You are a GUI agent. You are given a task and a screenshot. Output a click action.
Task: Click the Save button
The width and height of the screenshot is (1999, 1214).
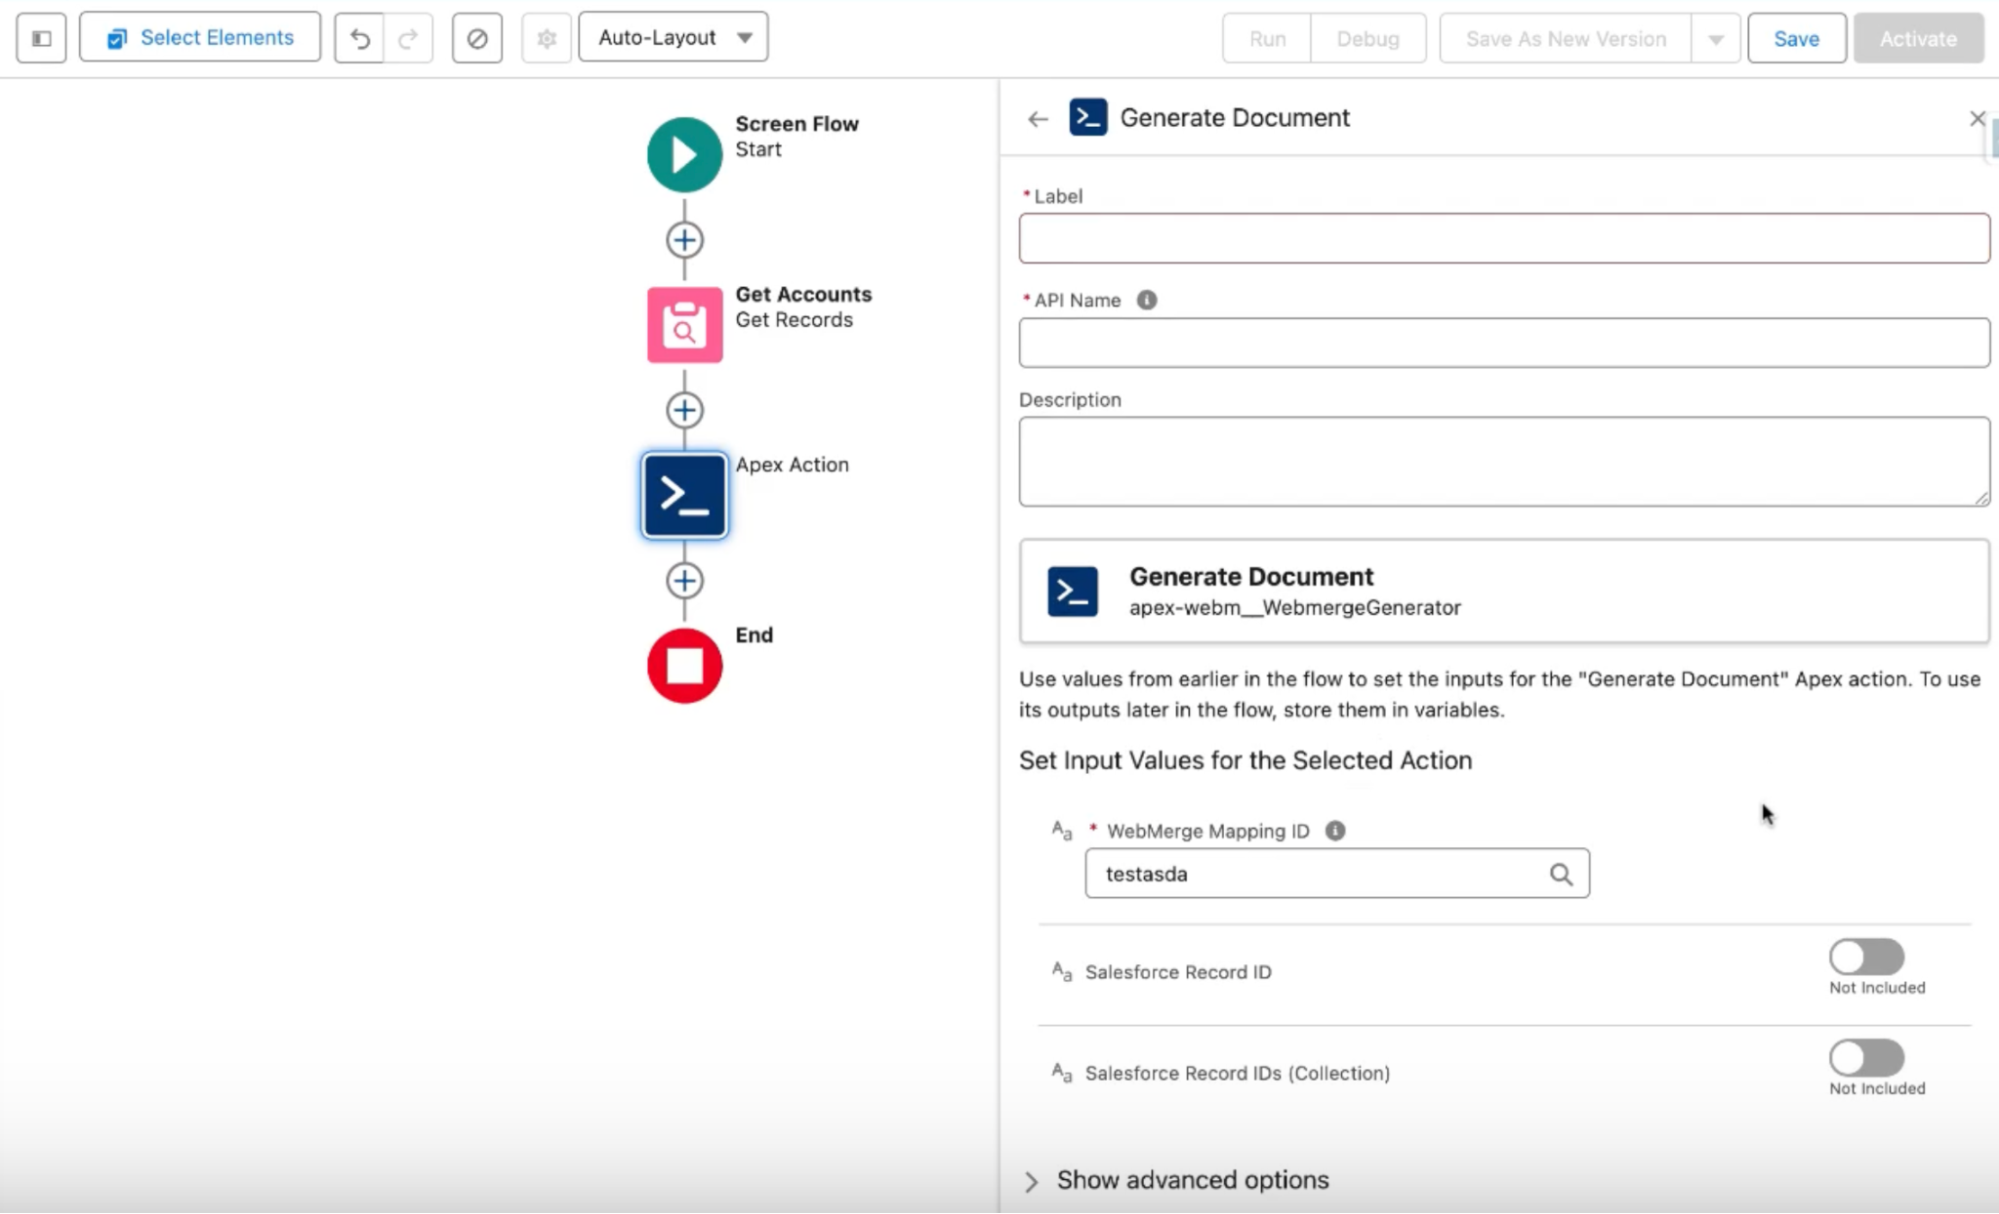click(x=1796, y=39)
